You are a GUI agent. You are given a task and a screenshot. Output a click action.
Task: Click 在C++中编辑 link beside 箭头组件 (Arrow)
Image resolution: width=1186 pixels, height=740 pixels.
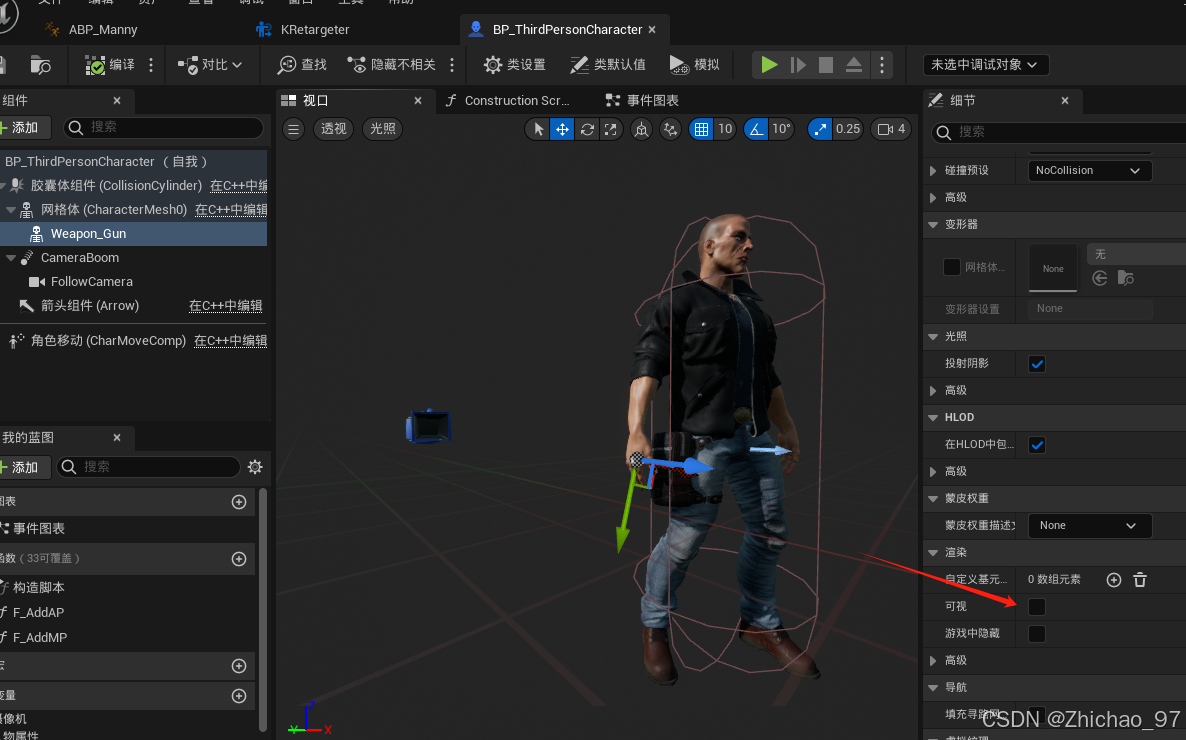point(225,306)
